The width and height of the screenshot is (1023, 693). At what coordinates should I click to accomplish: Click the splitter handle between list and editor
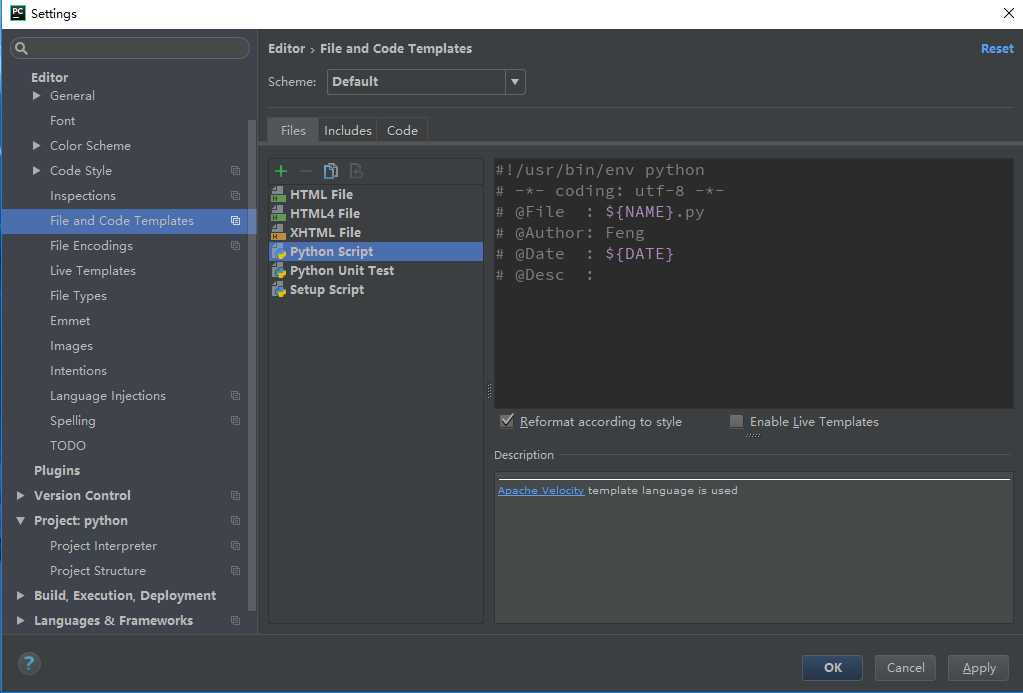(x=489, y=391)
